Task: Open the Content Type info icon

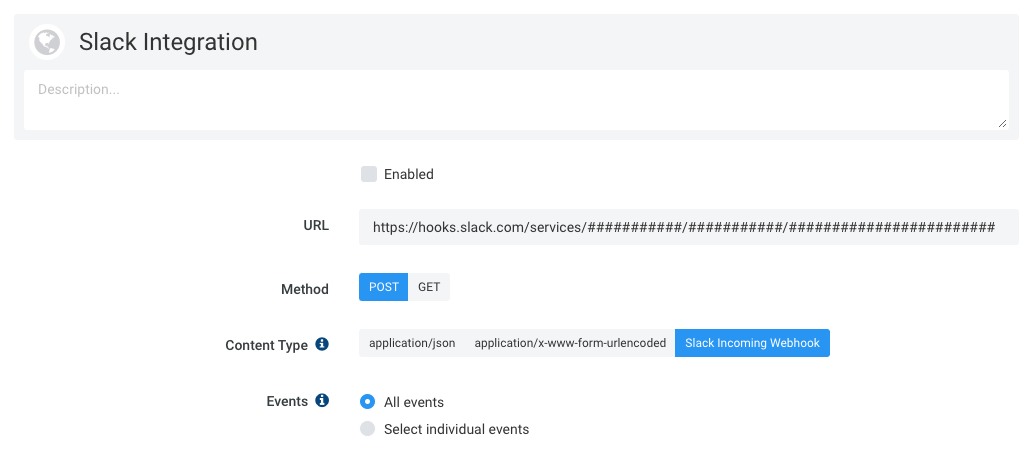Action: [322, 344]
